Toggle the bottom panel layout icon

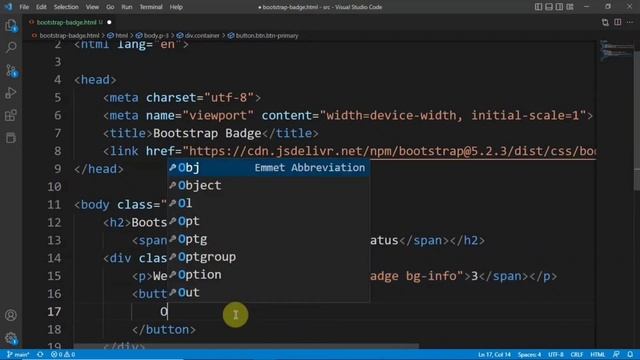[x=549, y=7]
